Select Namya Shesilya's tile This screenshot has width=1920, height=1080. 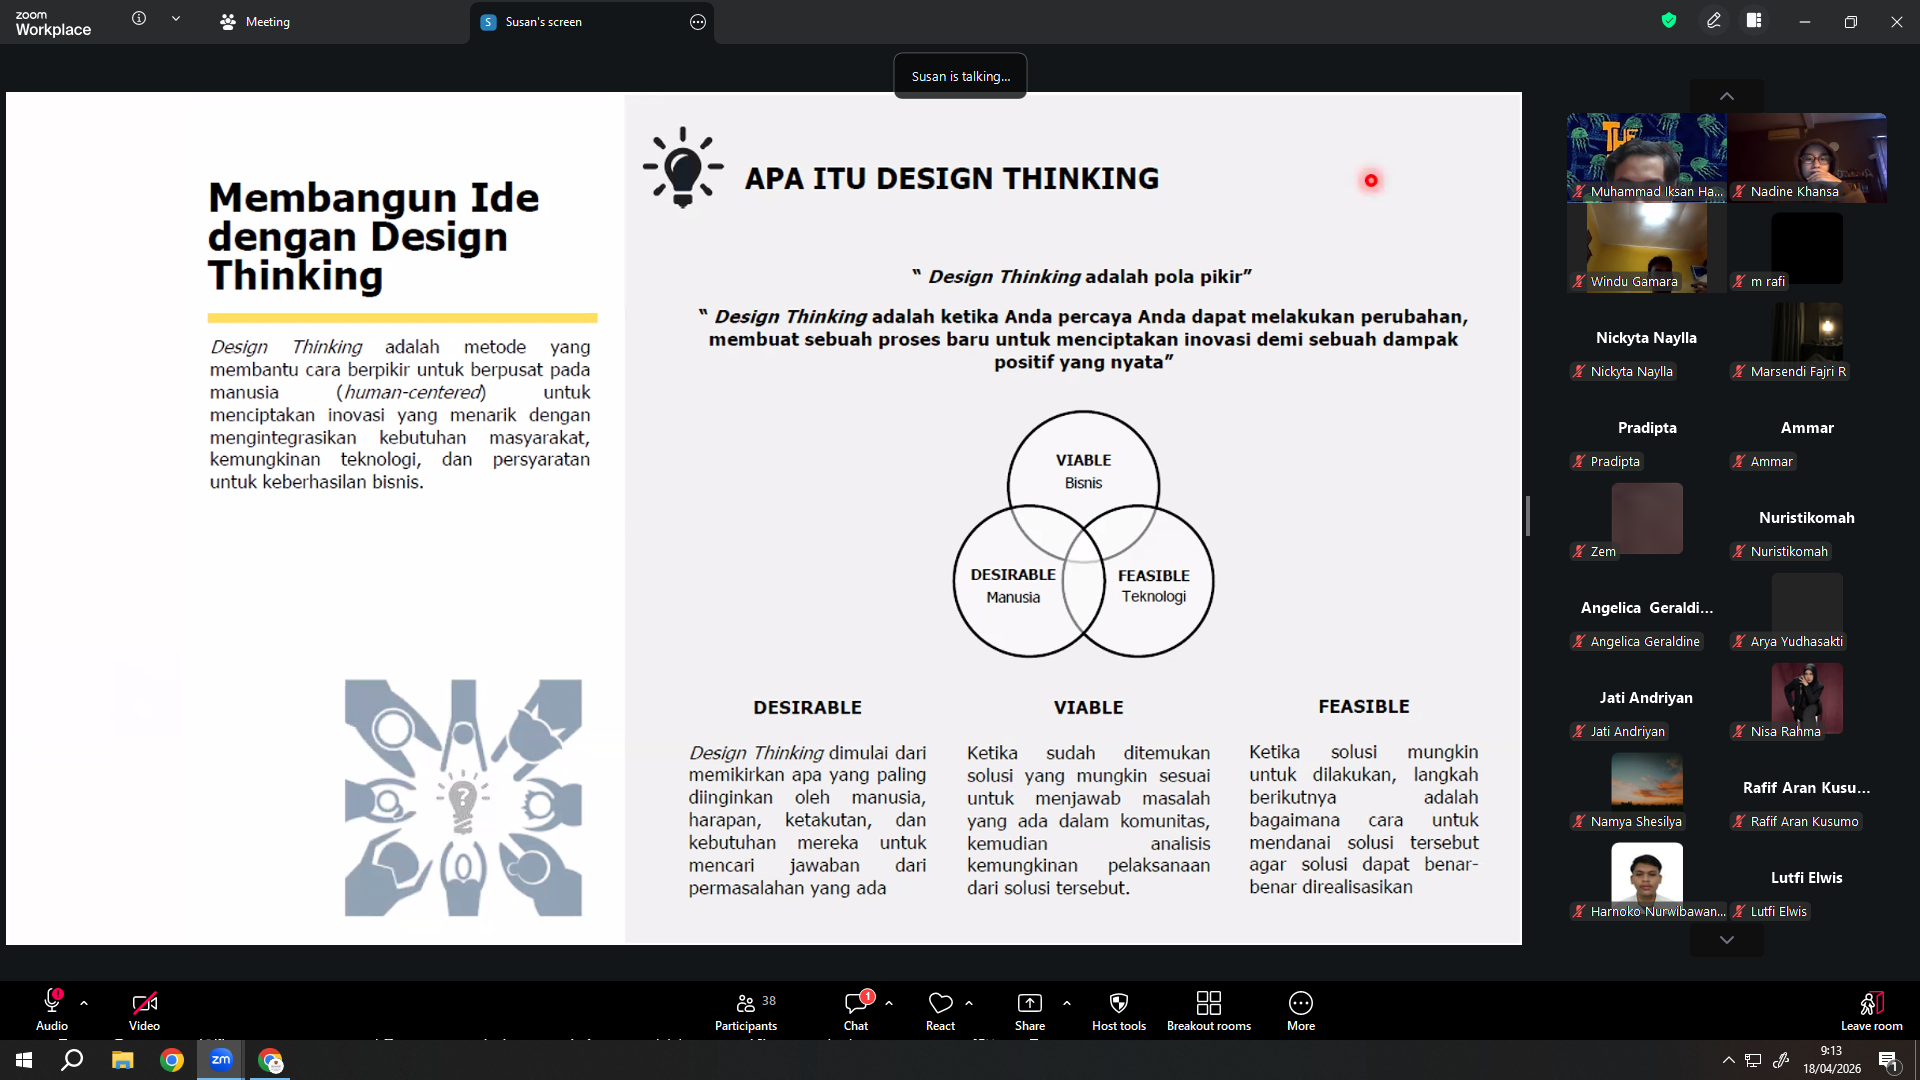pyautogui.click(x=1647, y=788)
